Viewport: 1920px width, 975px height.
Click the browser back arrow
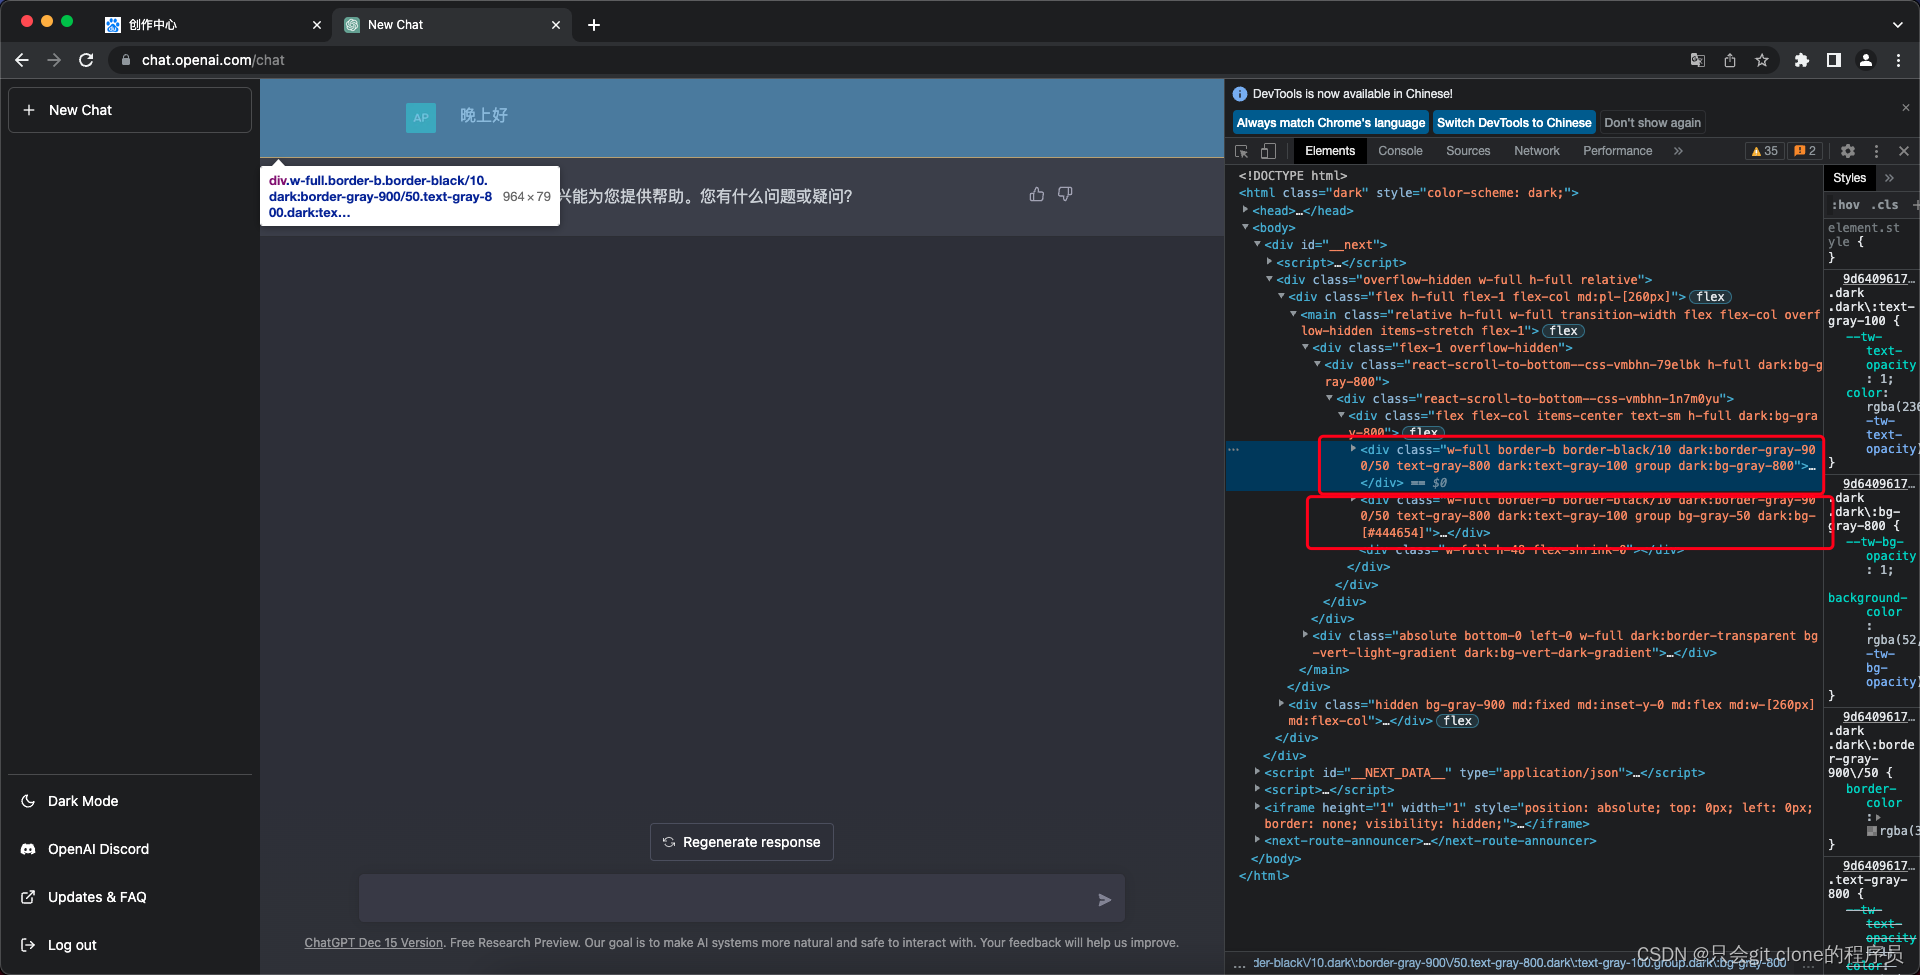[22, 60]
